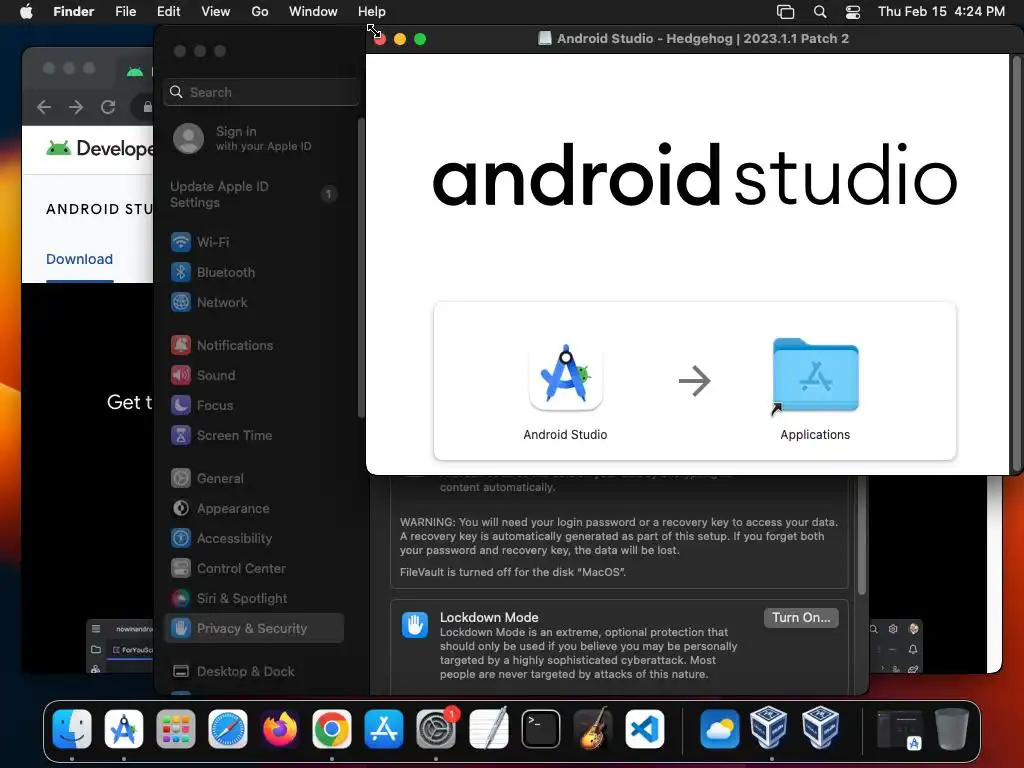Click the notification bell in background IDE preview
The image size is (1024, 768).
[x=913, y=649]
